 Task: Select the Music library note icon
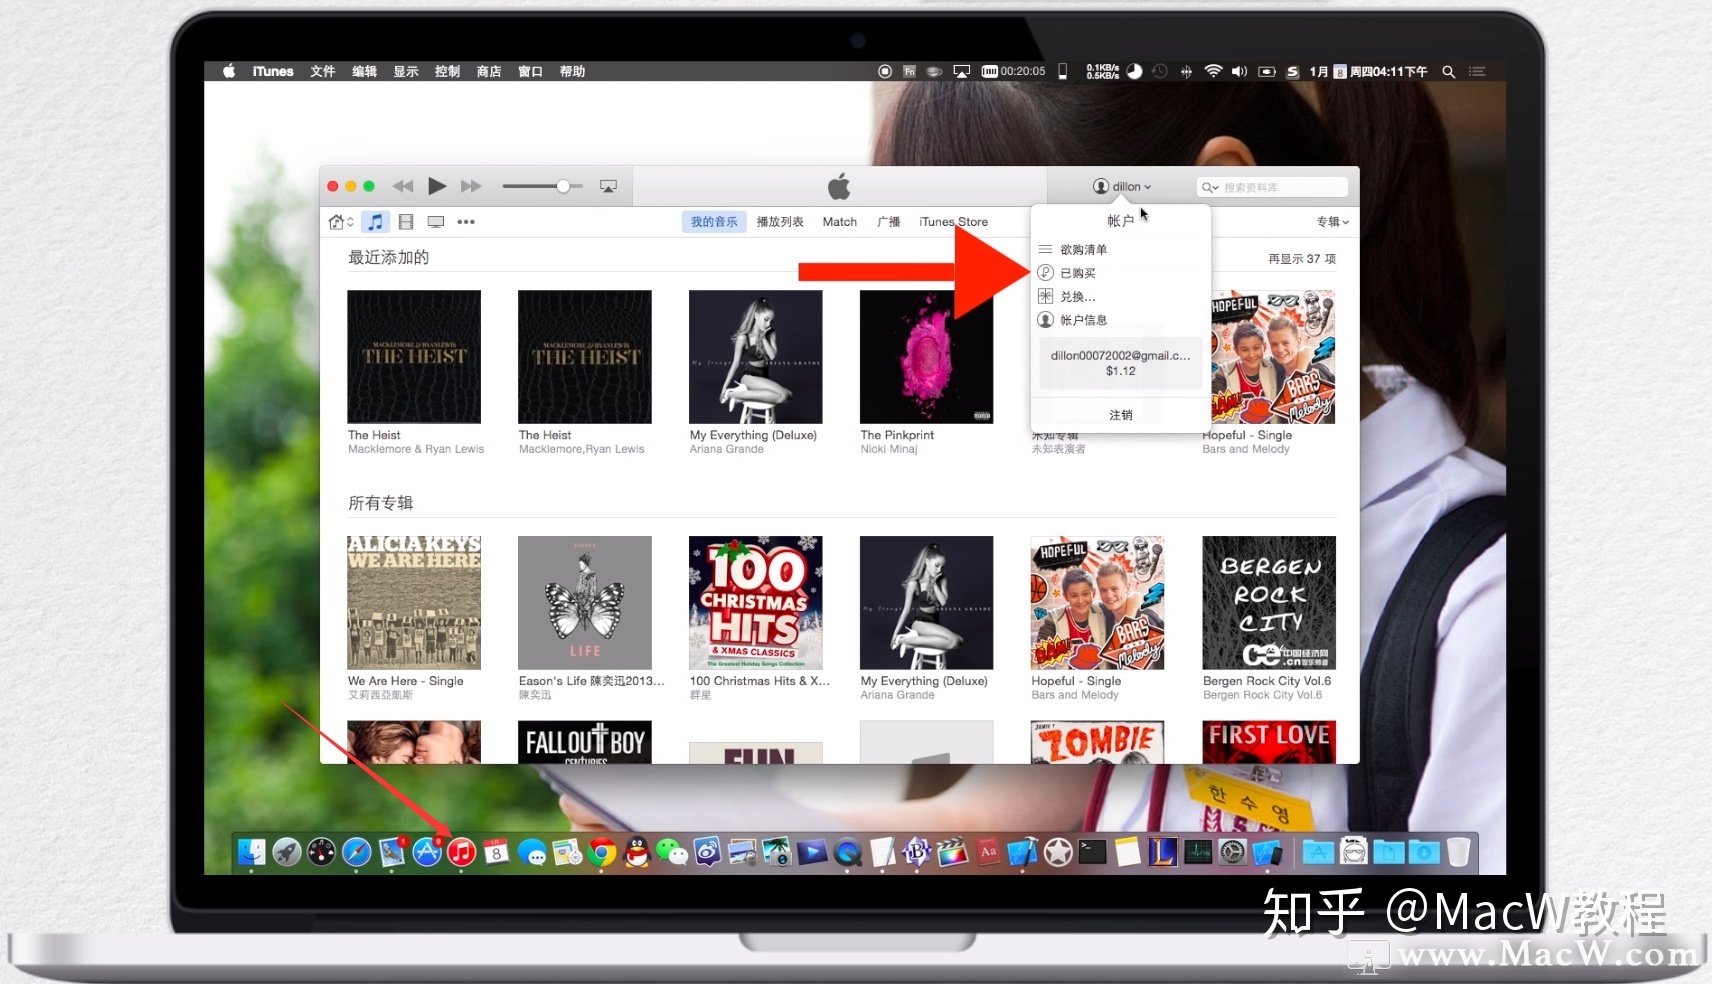click(375, 222)
